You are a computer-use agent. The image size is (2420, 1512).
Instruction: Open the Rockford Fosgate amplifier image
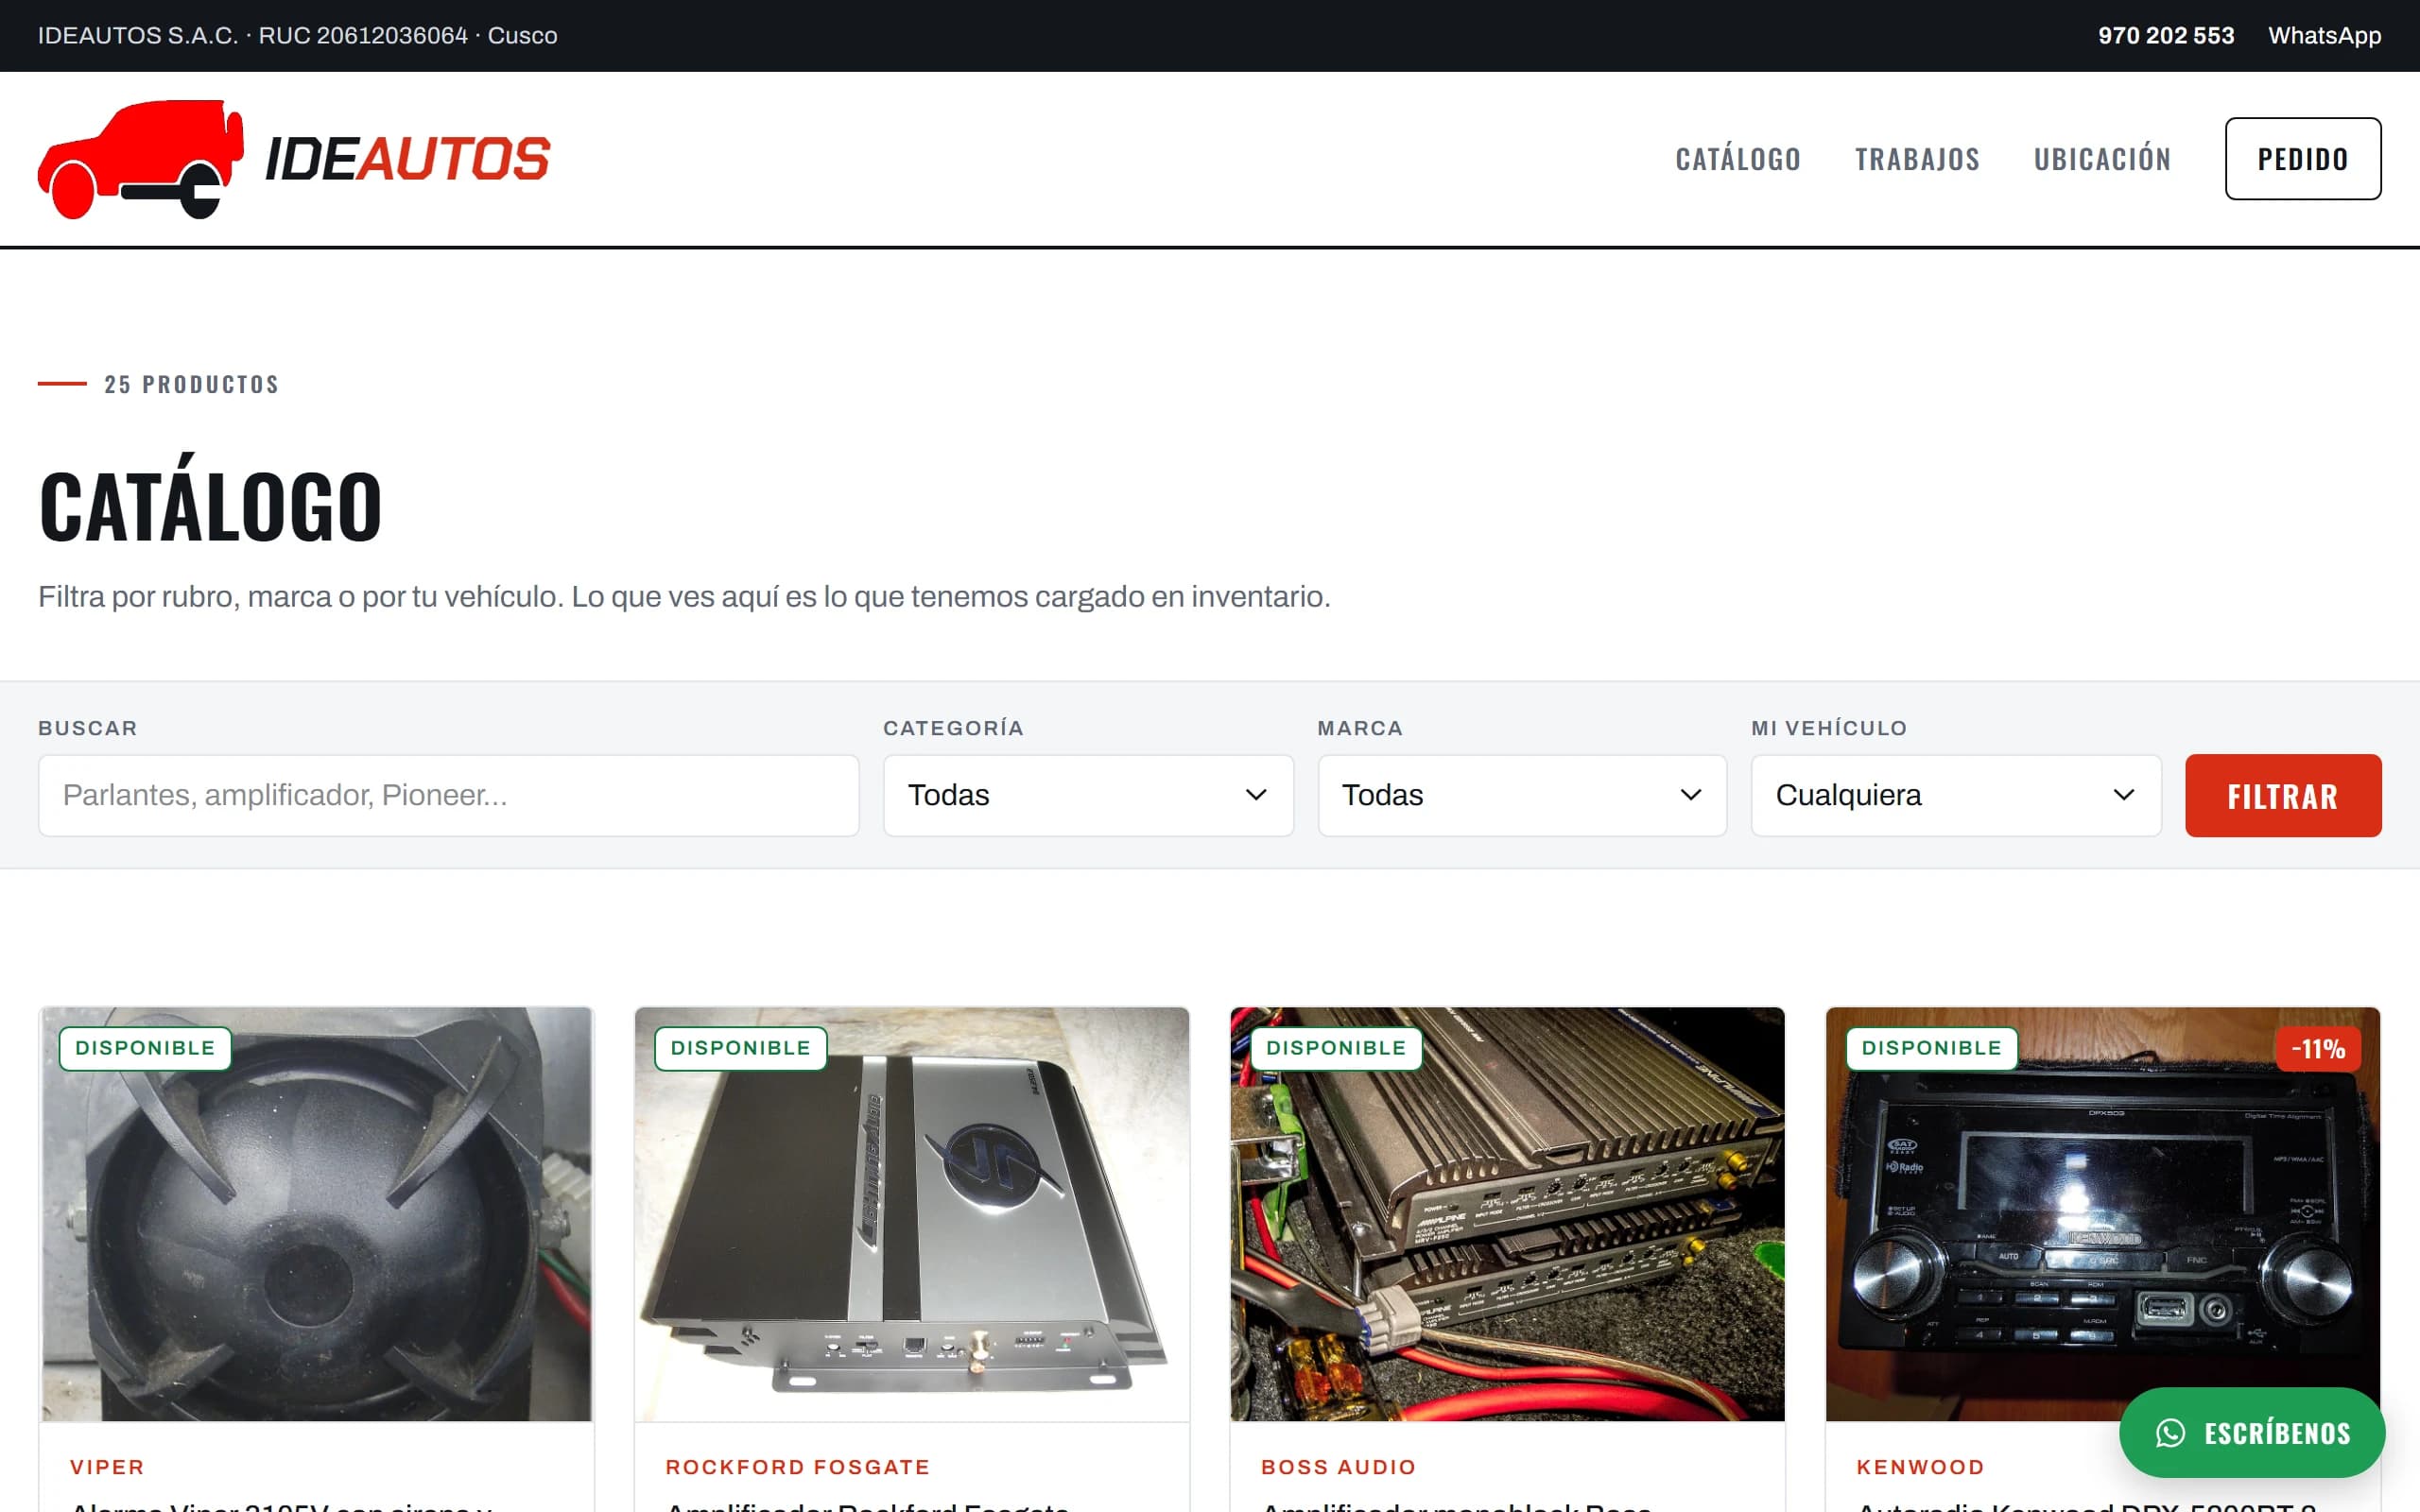[912, 1214]
